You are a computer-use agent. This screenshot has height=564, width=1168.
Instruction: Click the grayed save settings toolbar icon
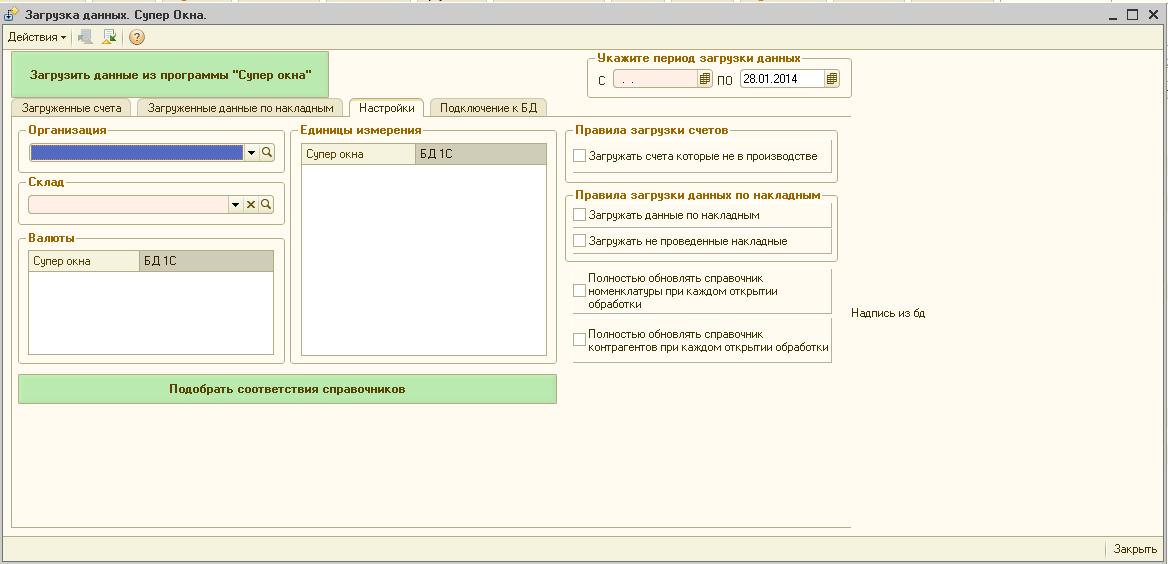(85, 37)
